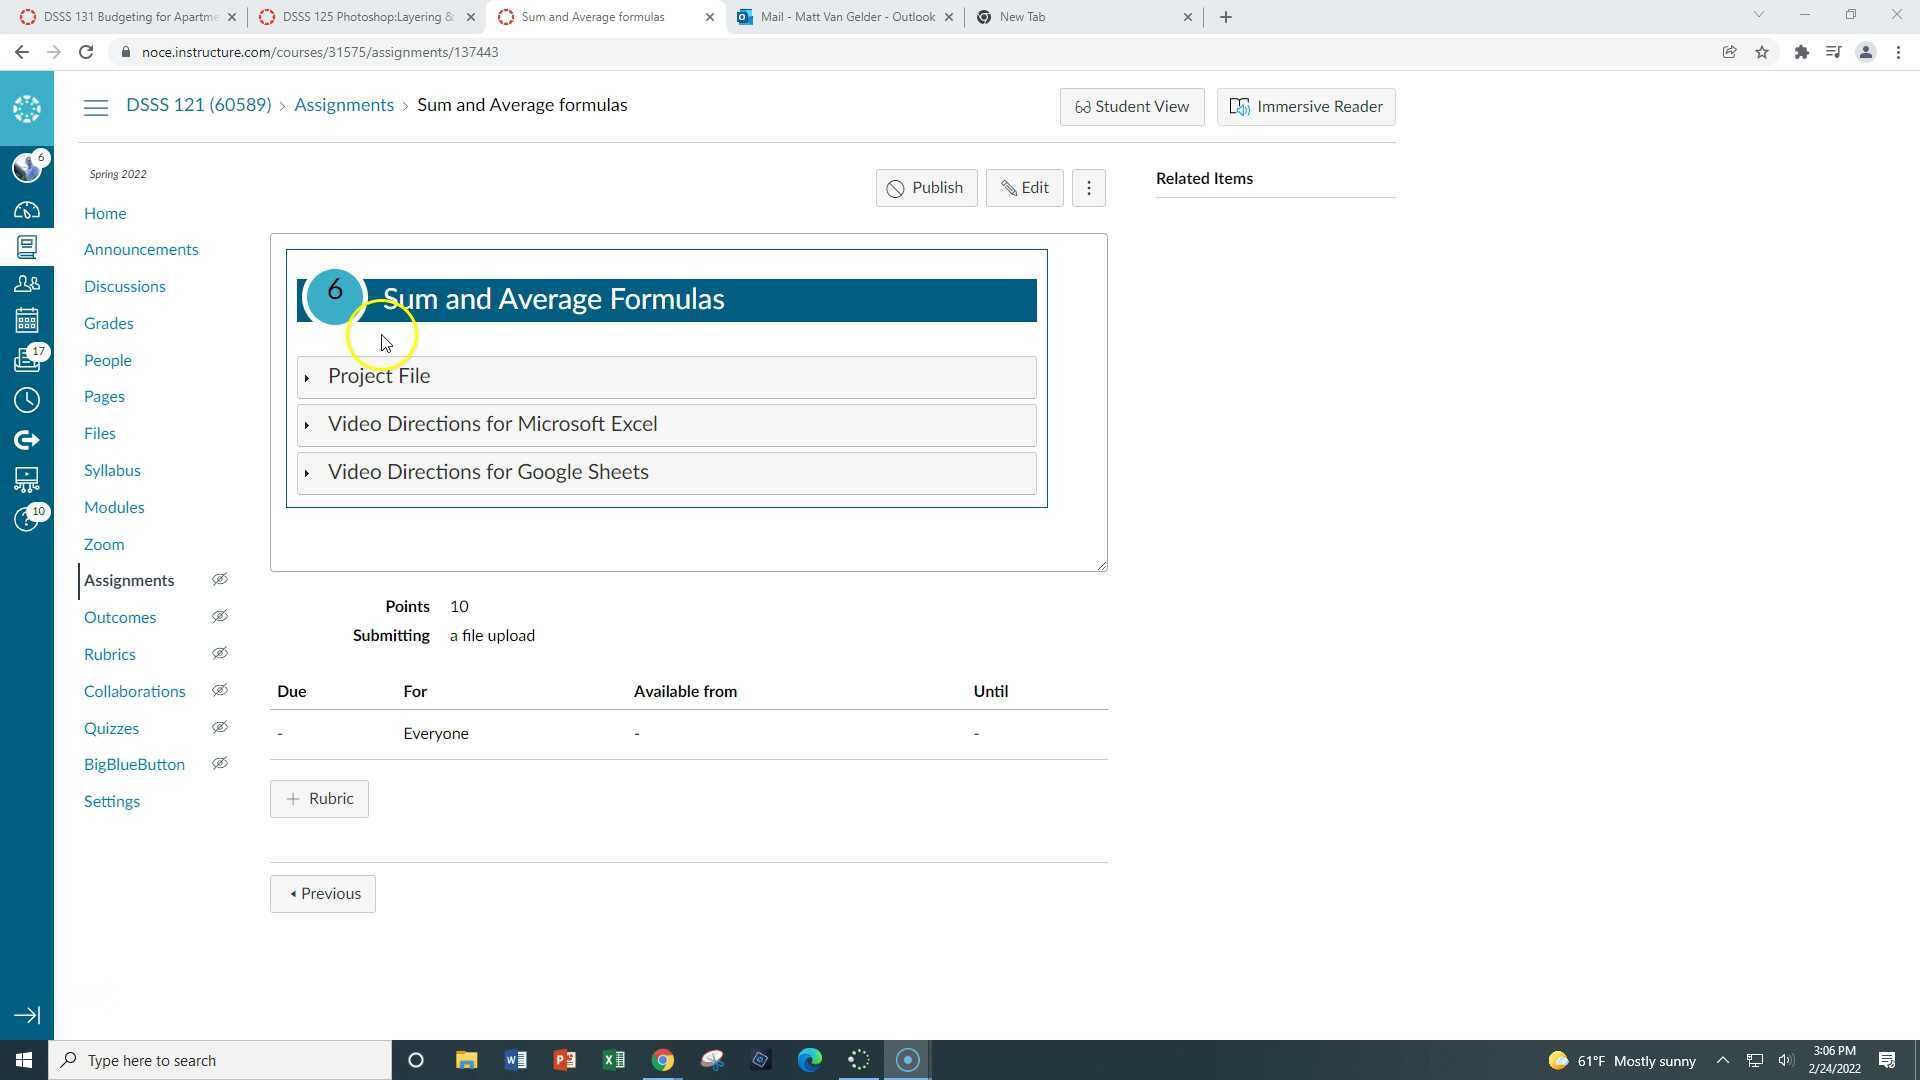Image resolution: width=1920 pixels, height=1080 pixels.
Task: Open the three-dot assignment options menu
Action: coord(1089,188)
